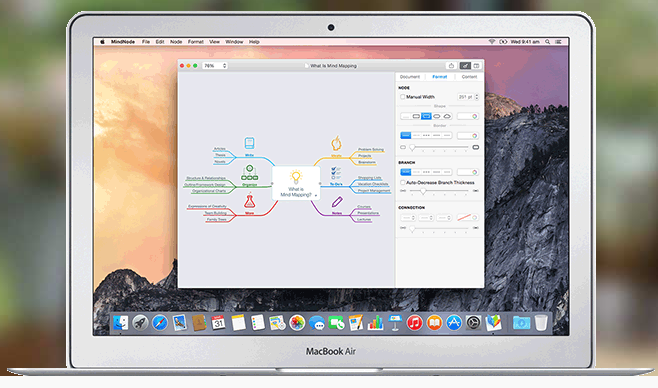
Task: Select the To-Do's checklist icon
Action: pyautogui.click(x=336, y=173)
